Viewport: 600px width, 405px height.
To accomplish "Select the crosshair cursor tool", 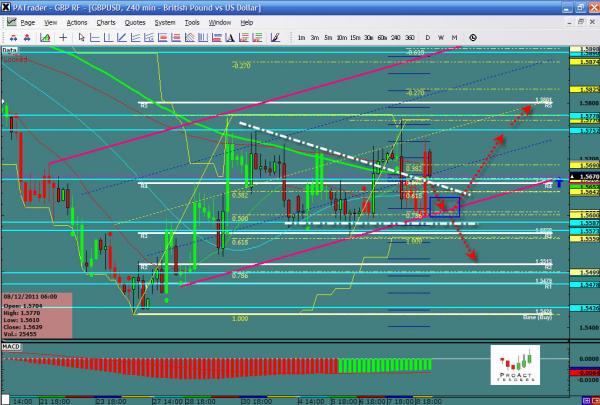I will pyautogui.click(x=62, y=36).
